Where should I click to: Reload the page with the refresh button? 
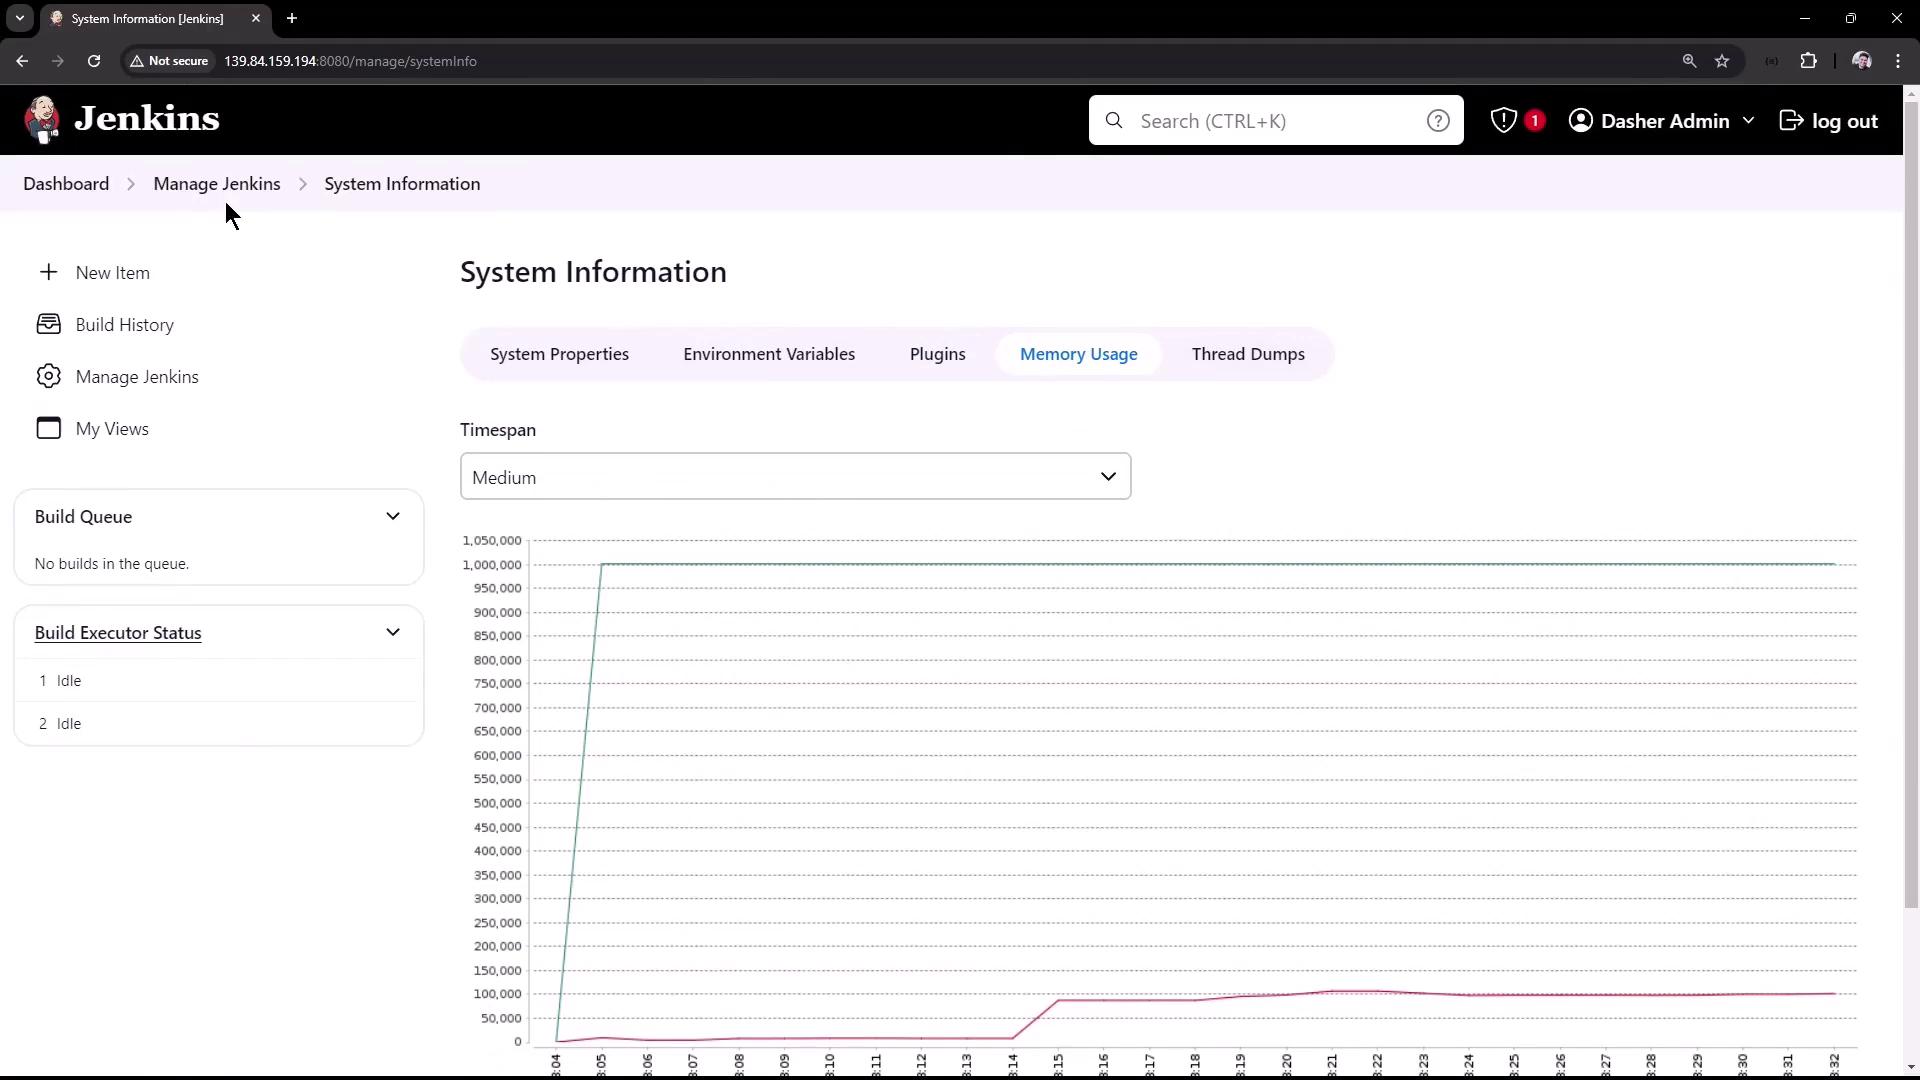point(94,61)
